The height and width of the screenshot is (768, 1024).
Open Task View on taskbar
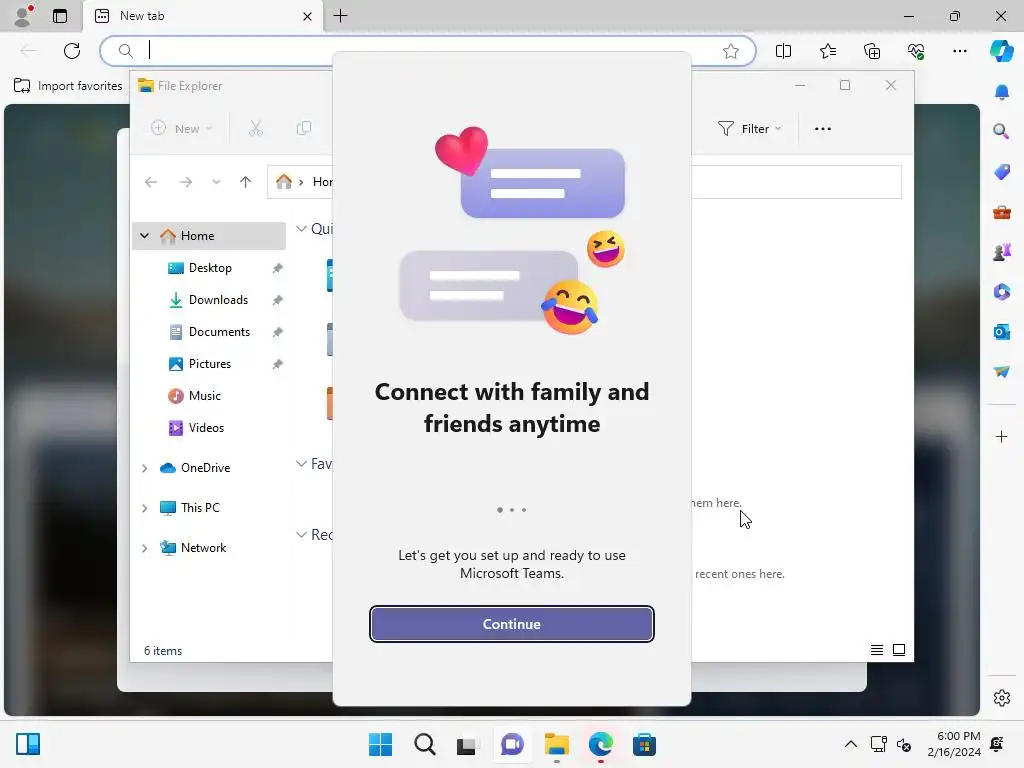[468, 744]
